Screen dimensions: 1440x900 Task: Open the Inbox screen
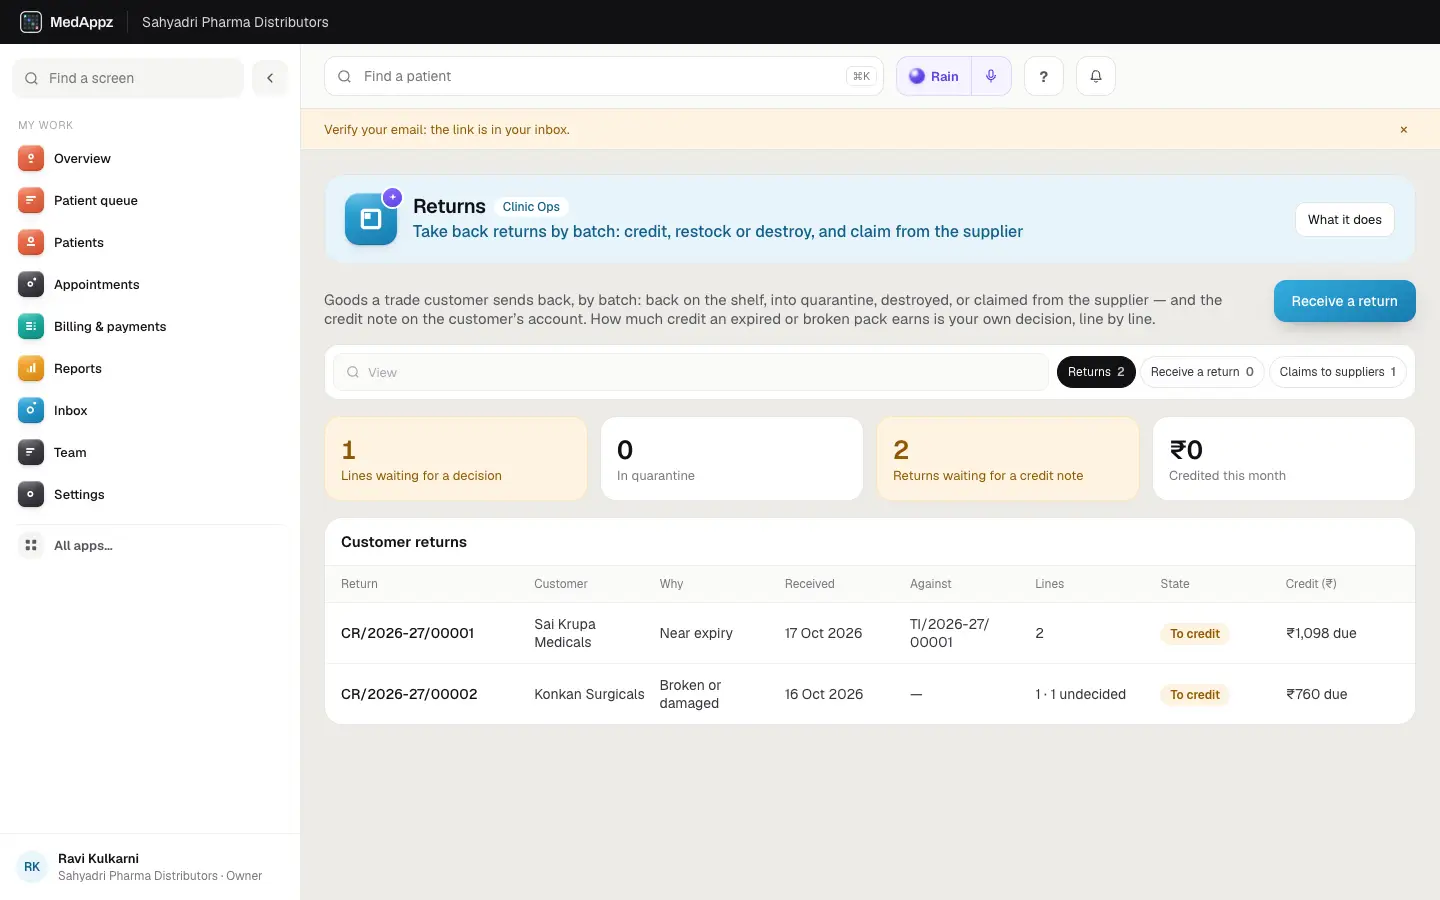pyautogui.click(x=150, y=410)
